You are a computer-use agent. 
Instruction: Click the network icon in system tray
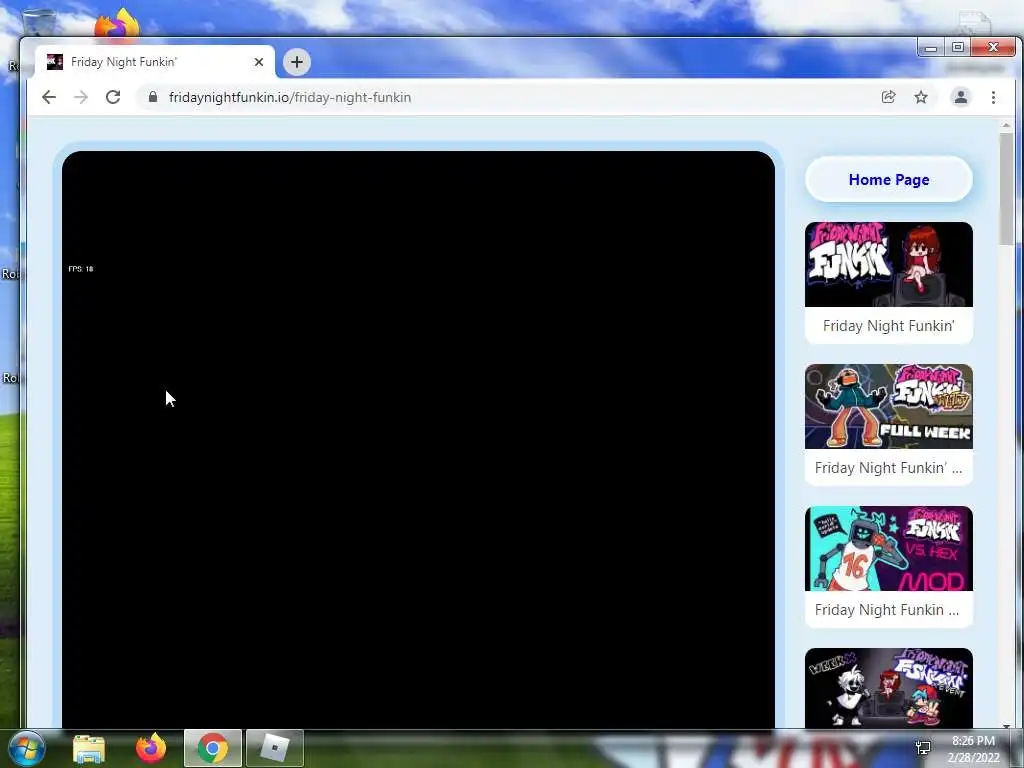[x=923, y=748]
